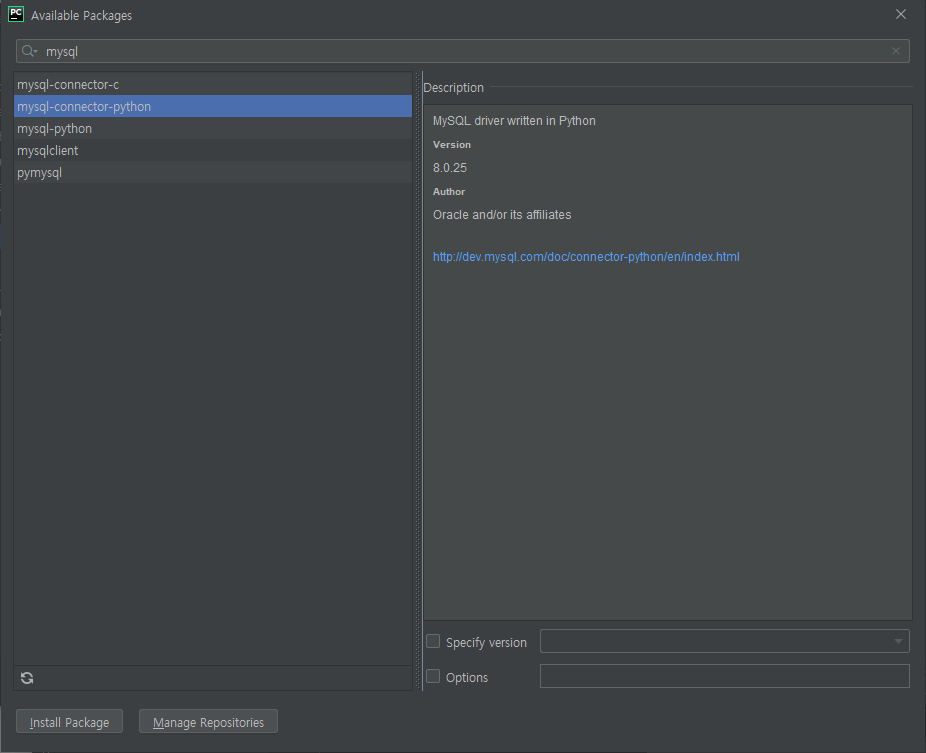Image resolution: width=926 pixels, height=753 pixels.
Task: Click the search magnifier icon
Action: click(29, 51)
